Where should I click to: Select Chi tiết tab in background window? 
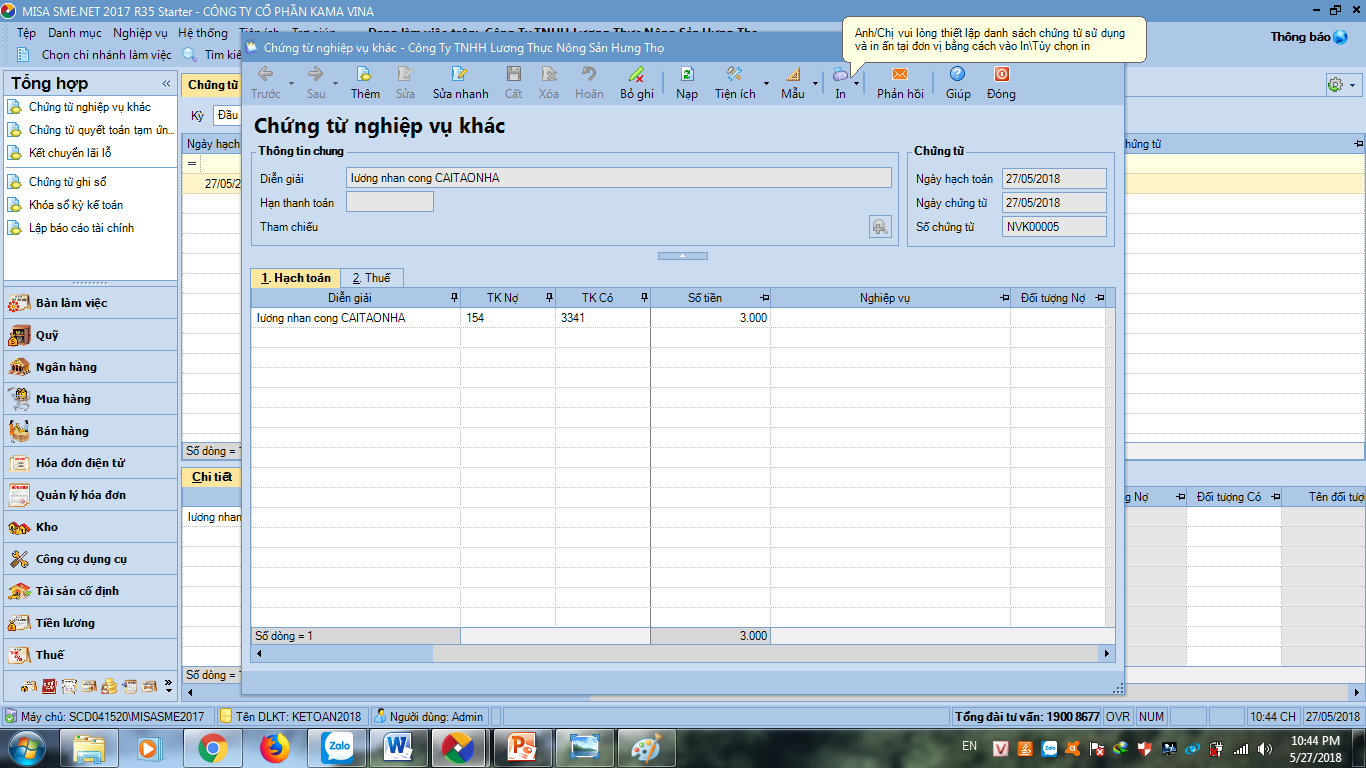(212, 477)
